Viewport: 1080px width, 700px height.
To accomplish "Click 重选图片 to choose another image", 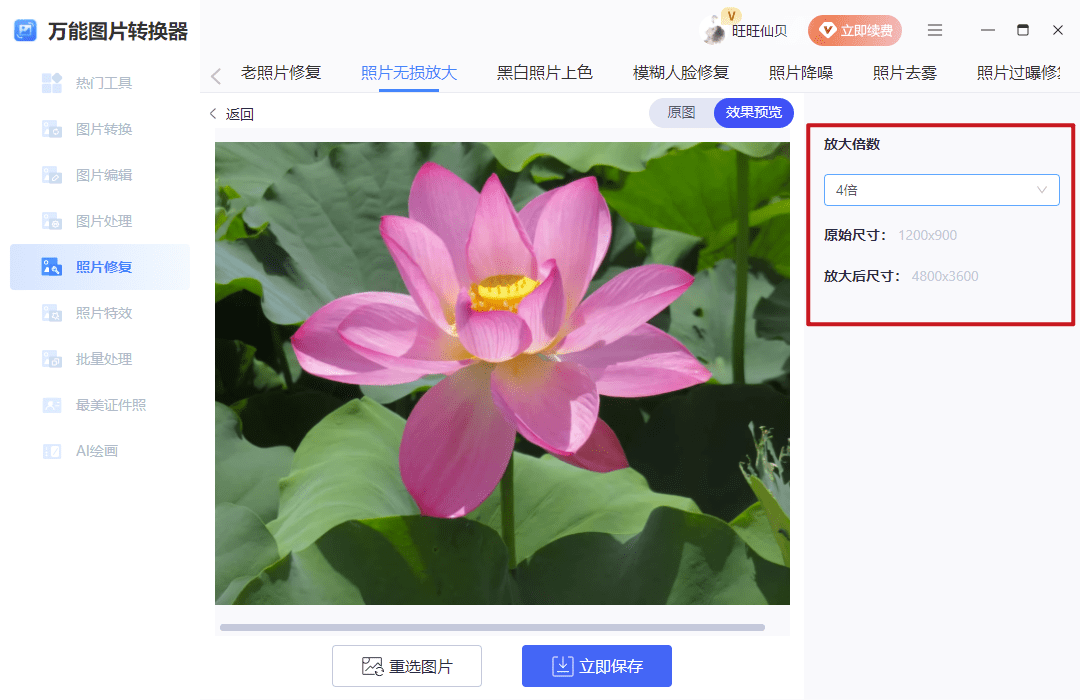I will click(407, 666).
